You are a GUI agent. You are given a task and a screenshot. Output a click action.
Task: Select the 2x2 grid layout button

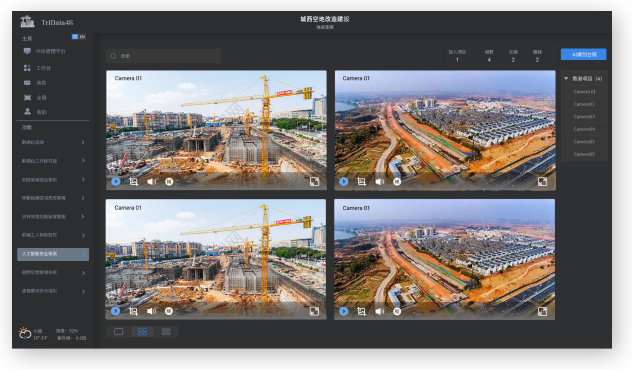coord(142,331)
